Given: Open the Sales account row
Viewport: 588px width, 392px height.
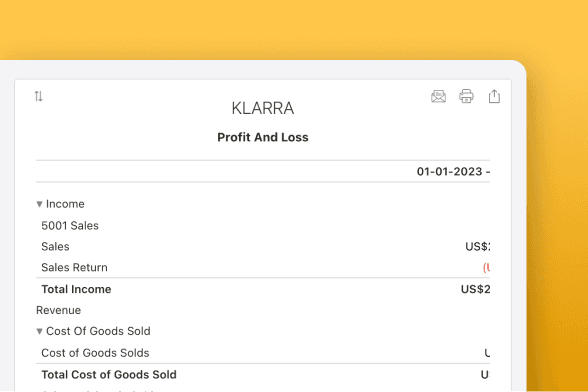Looking at the screenshot, I should click(x=263, y=246).
